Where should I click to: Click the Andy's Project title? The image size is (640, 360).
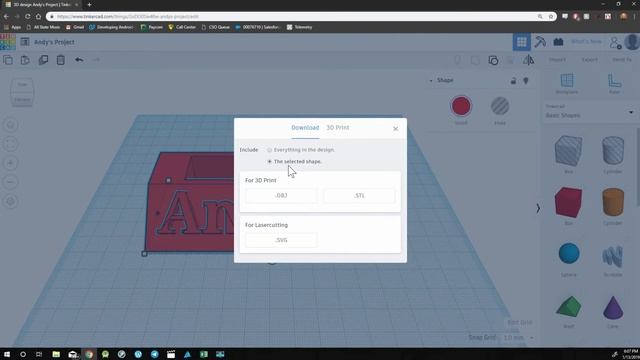coord(54,42)
